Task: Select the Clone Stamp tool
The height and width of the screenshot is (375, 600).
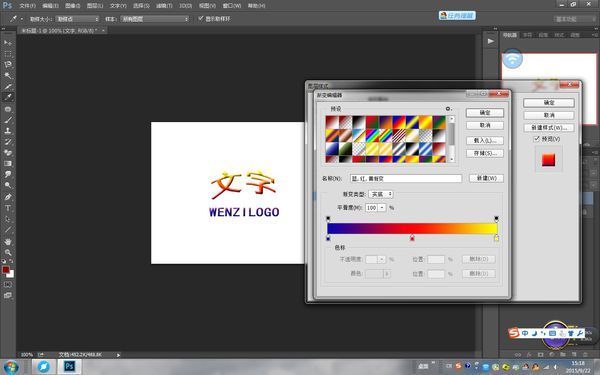Action: click(x=8, y=130)
